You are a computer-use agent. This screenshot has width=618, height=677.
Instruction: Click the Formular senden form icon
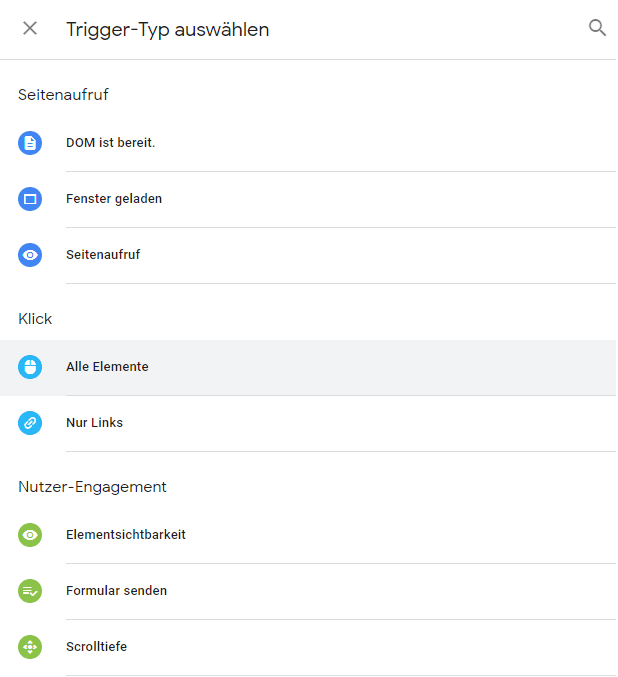[30, 591]
